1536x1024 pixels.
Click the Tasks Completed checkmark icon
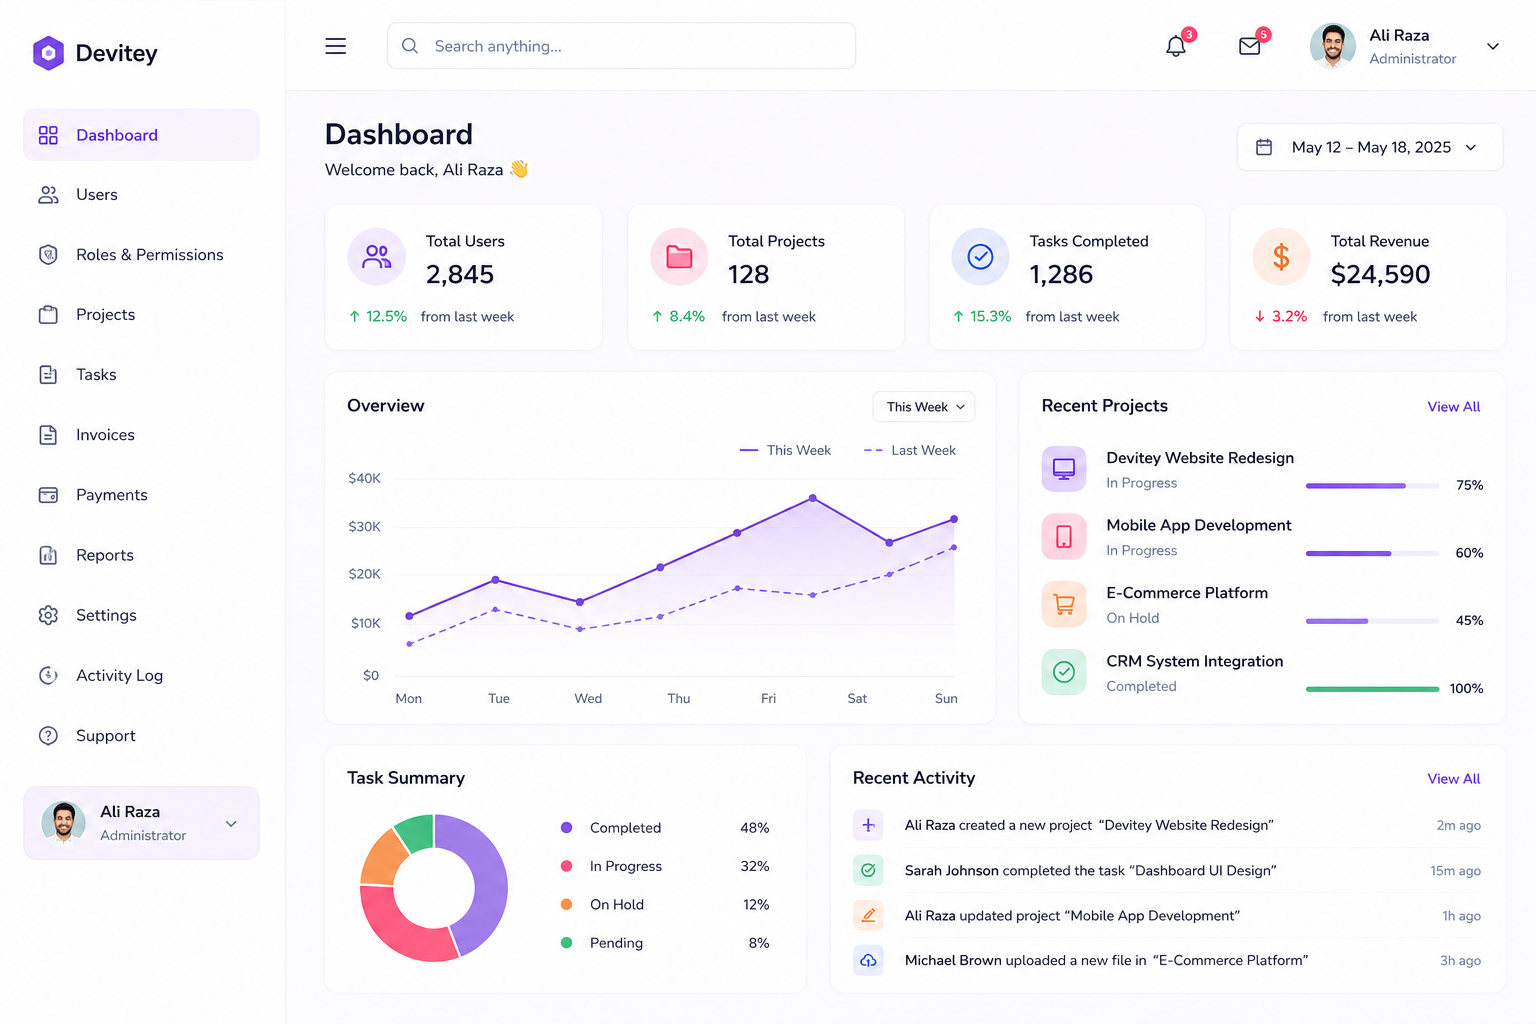(x=981, y=257)
